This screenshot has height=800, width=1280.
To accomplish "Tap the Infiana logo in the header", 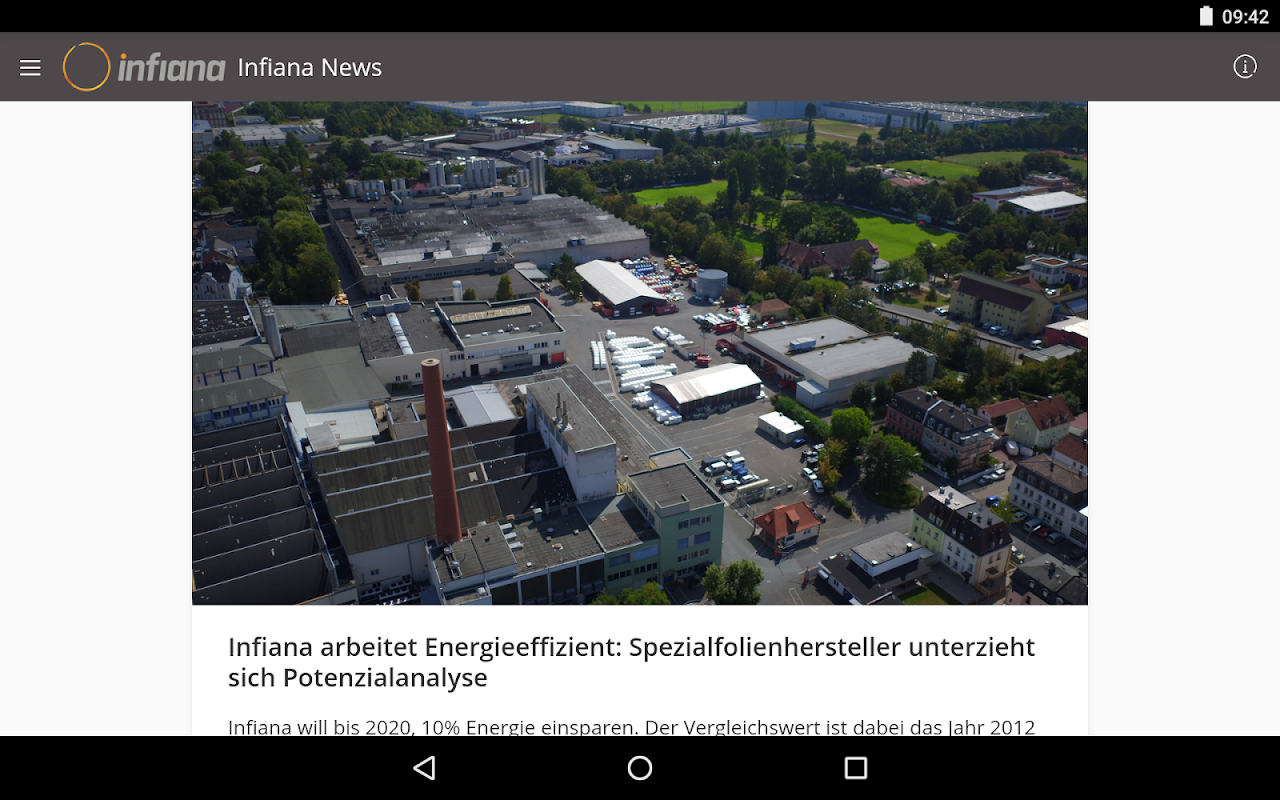I will tap(144, 67).
